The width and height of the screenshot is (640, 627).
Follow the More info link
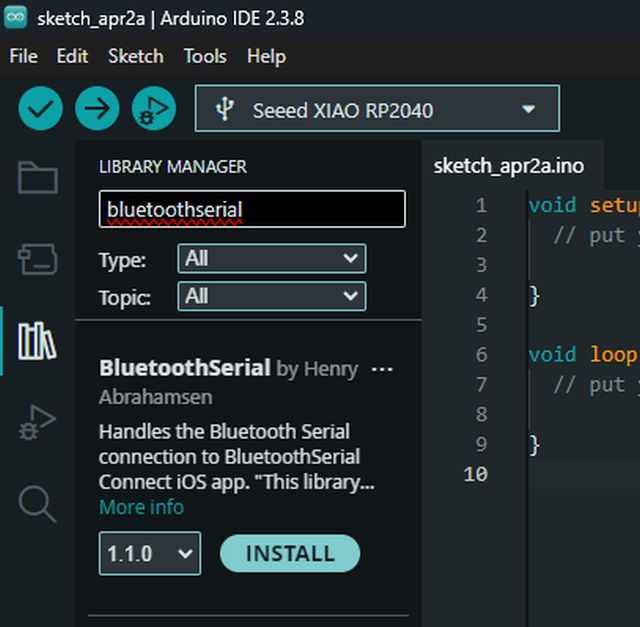[x=141, y=507]
